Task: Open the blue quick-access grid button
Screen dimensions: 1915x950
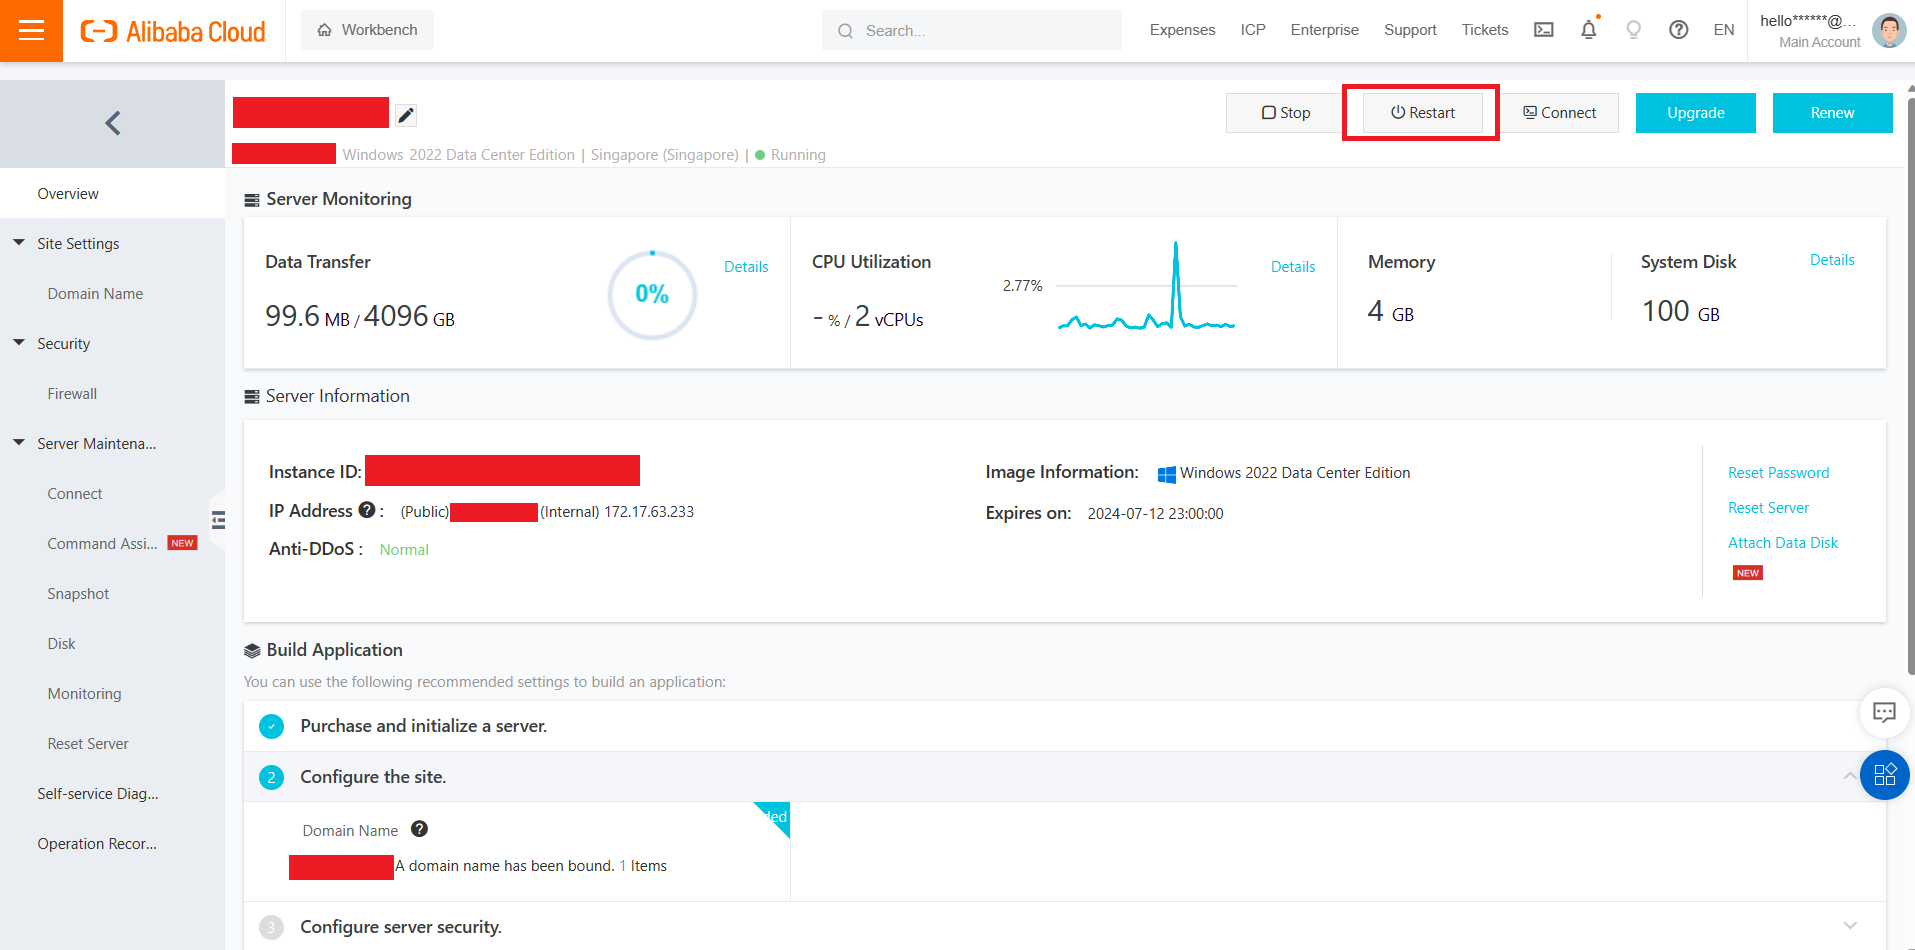Action: click(x=1884, y=775)
